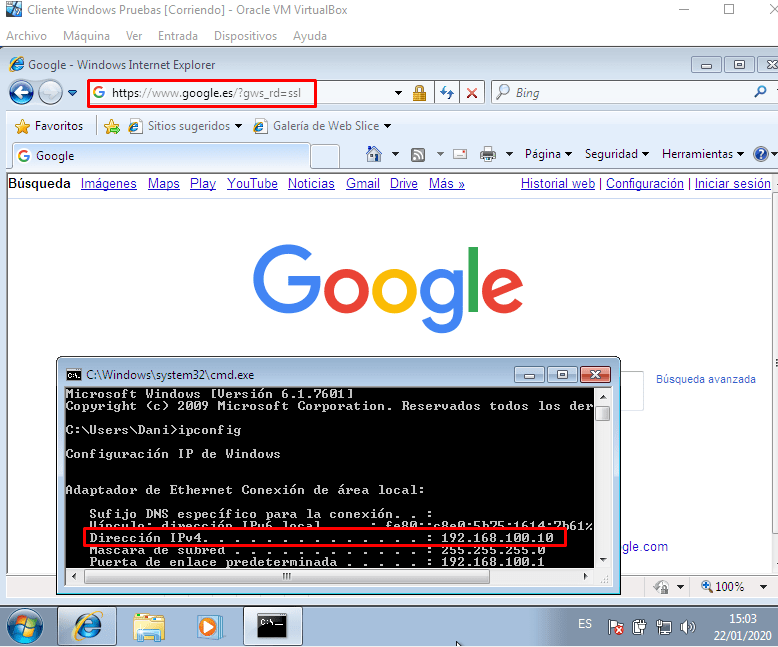Click the Bing search magnifier icon

pyautogui.click(x=760, y=93)
